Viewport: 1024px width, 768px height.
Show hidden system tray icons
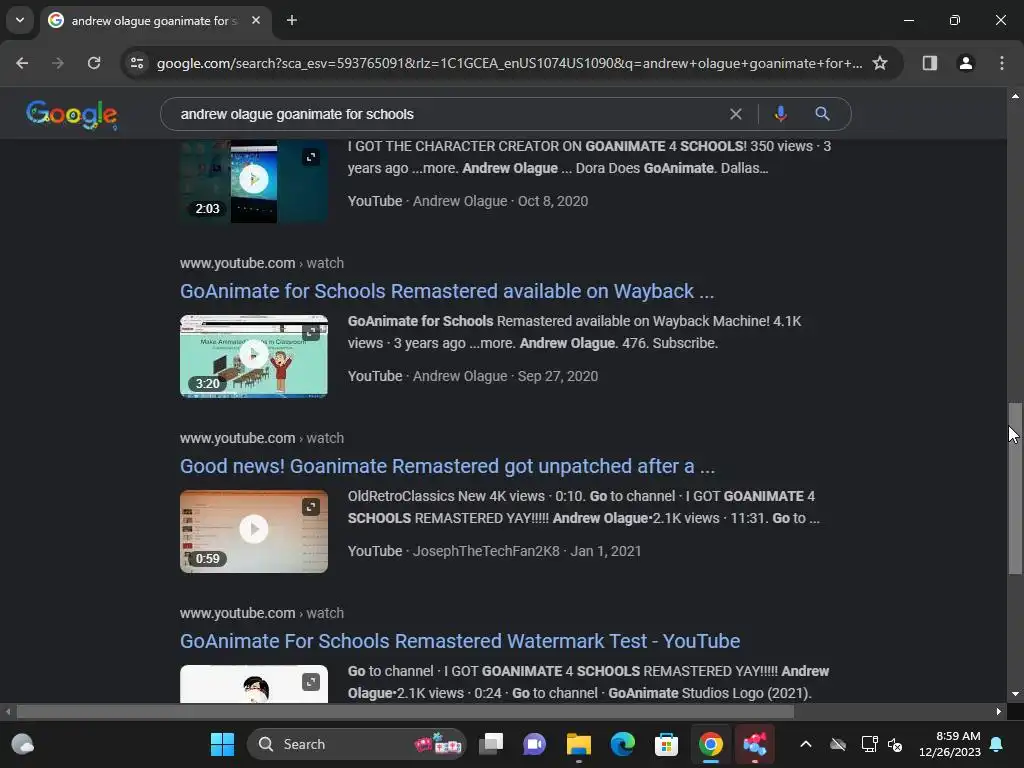[x=806, y=744]
